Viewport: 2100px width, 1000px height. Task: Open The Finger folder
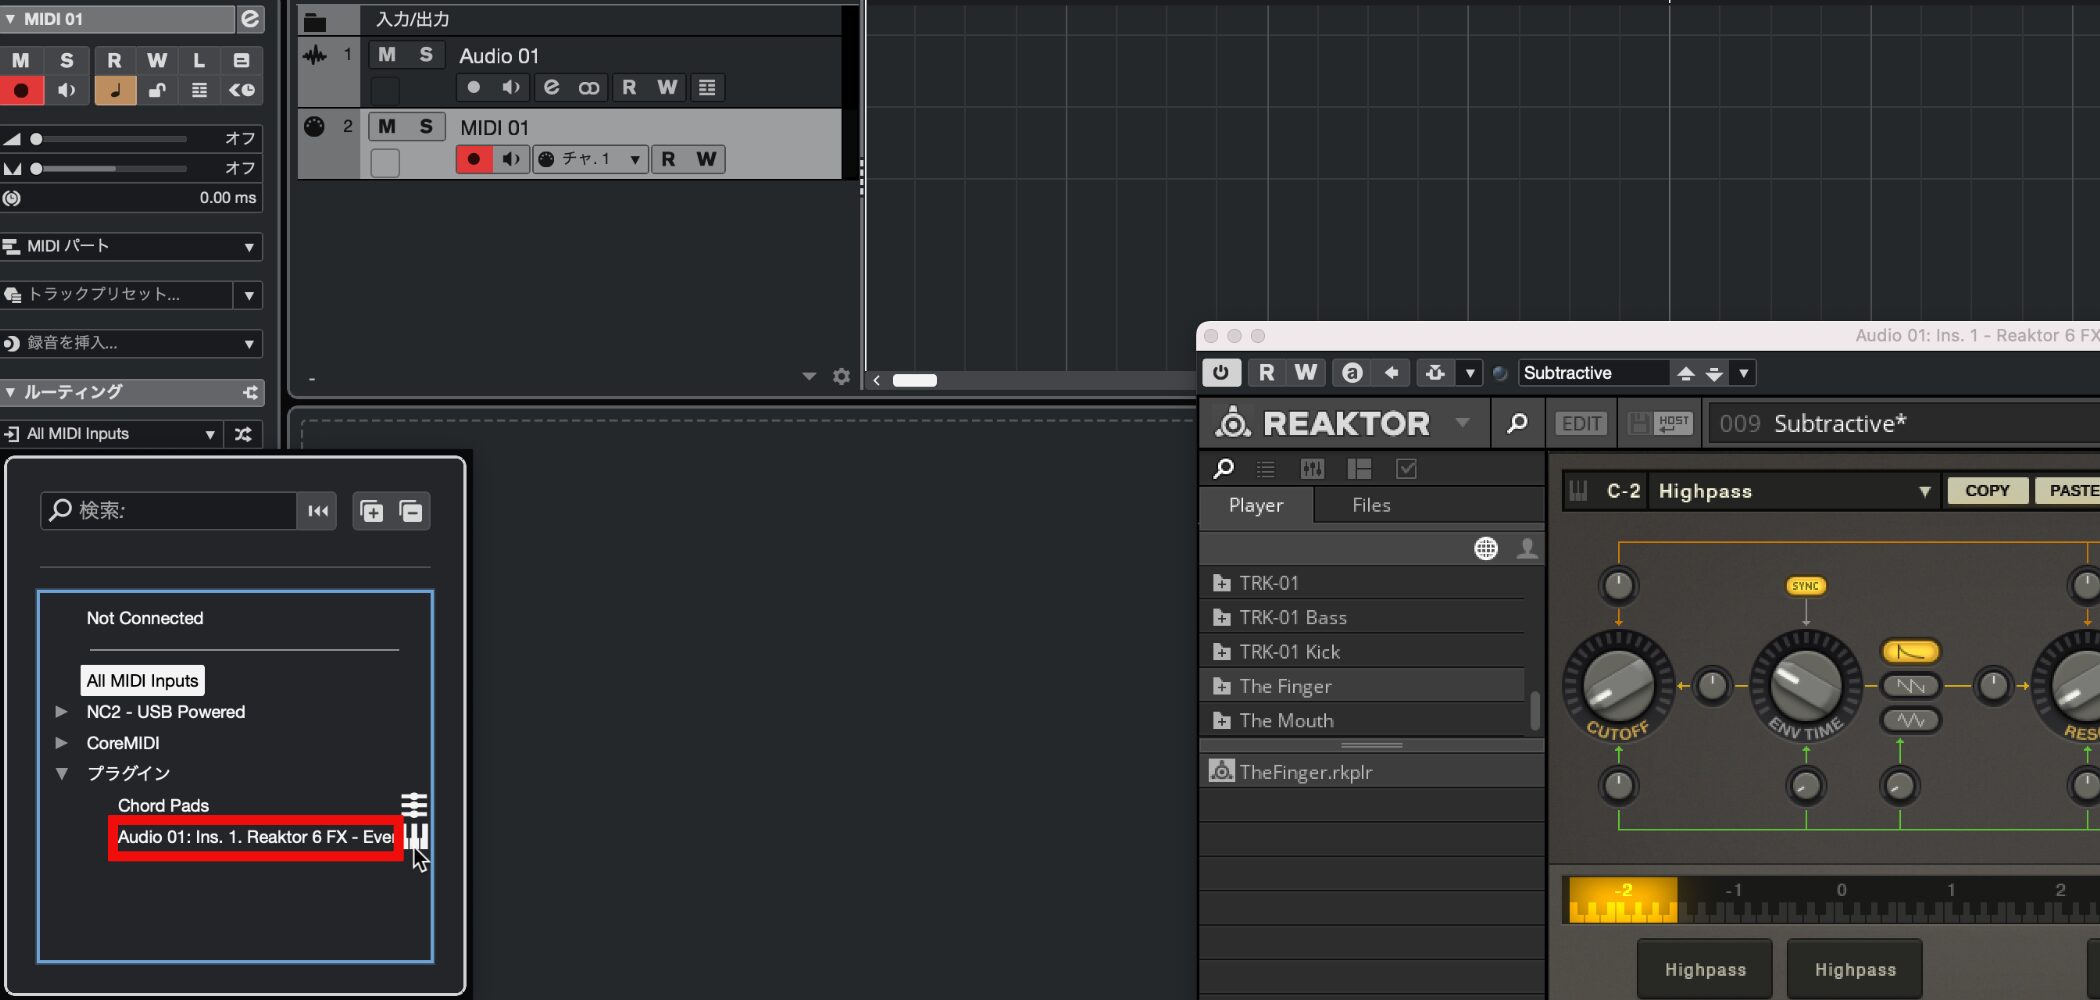[x=1362, y=687]
